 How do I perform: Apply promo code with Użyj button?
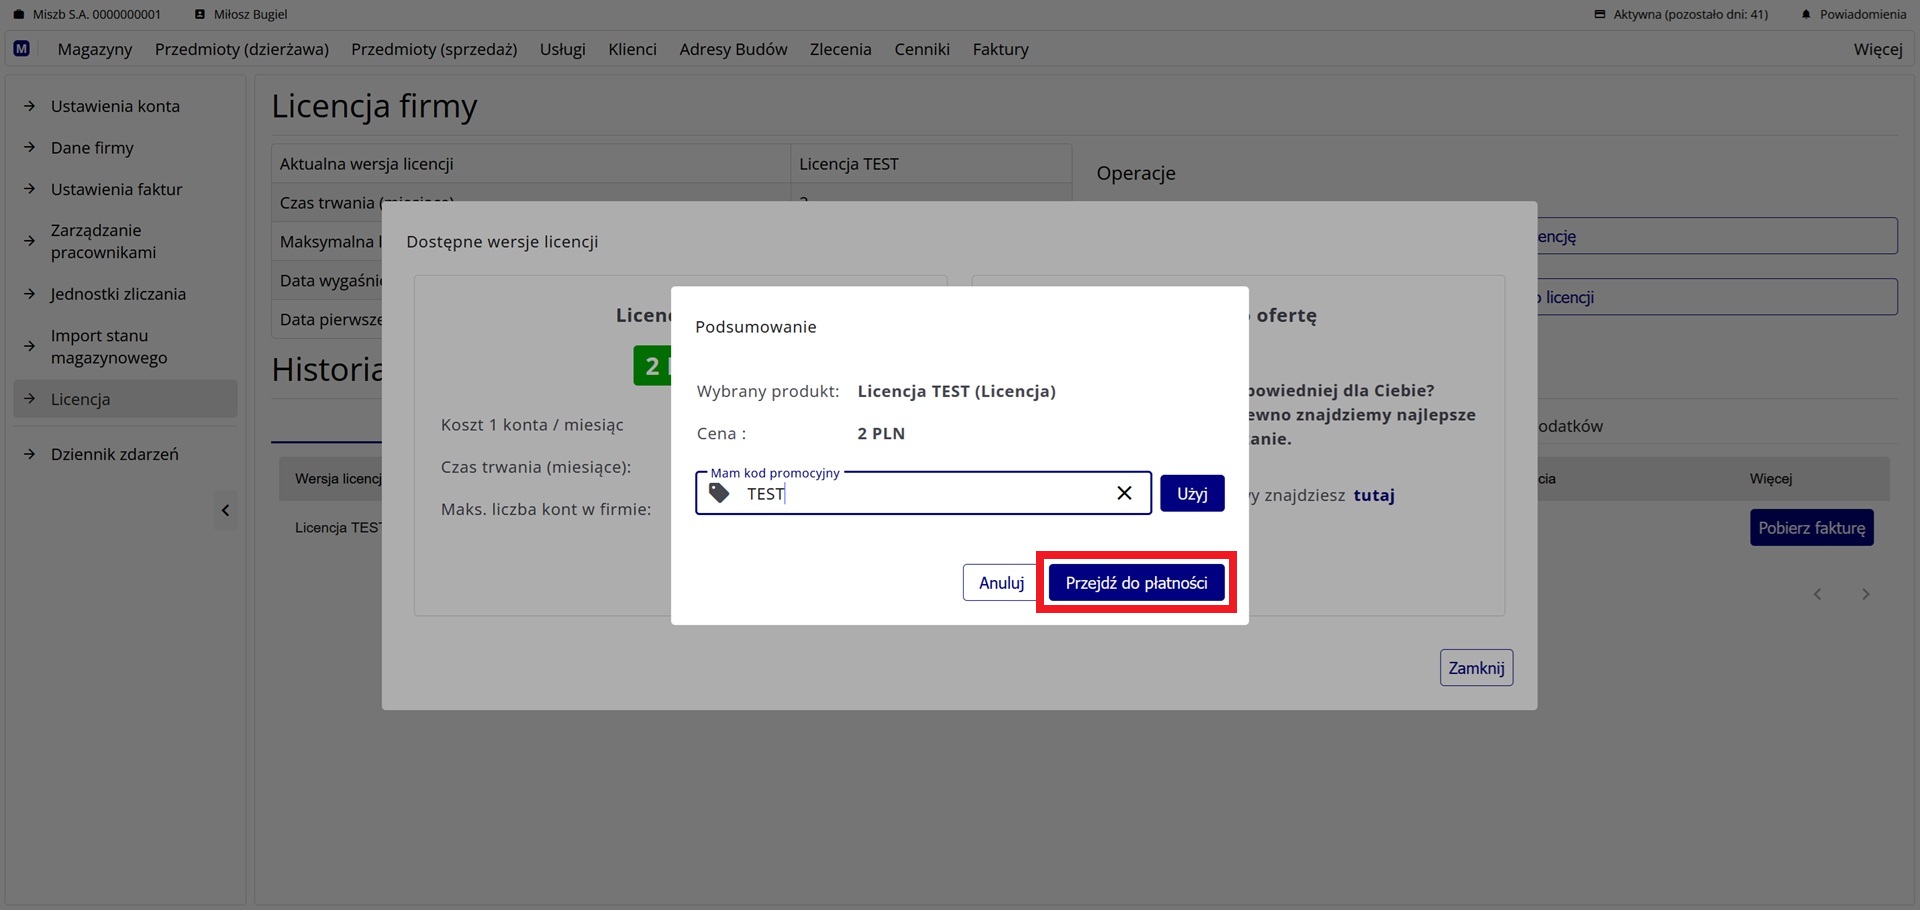[x=1192, y=493]
